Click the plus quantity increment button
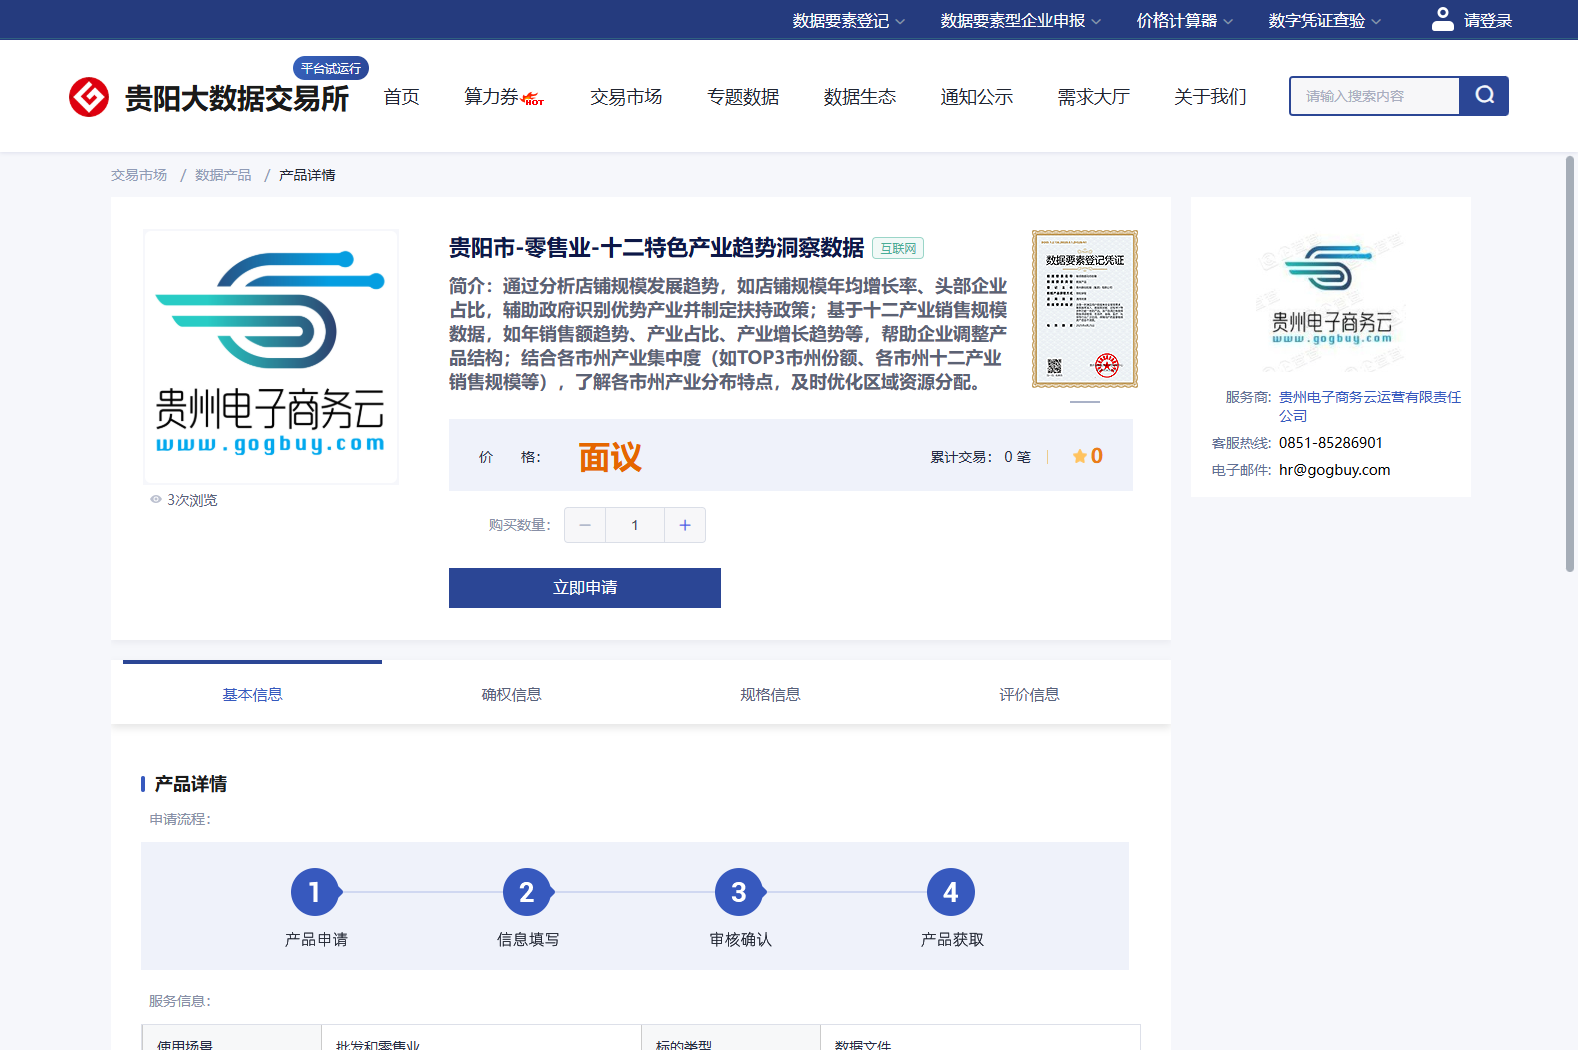The image size is (1578, 1050). pos(685,525)
